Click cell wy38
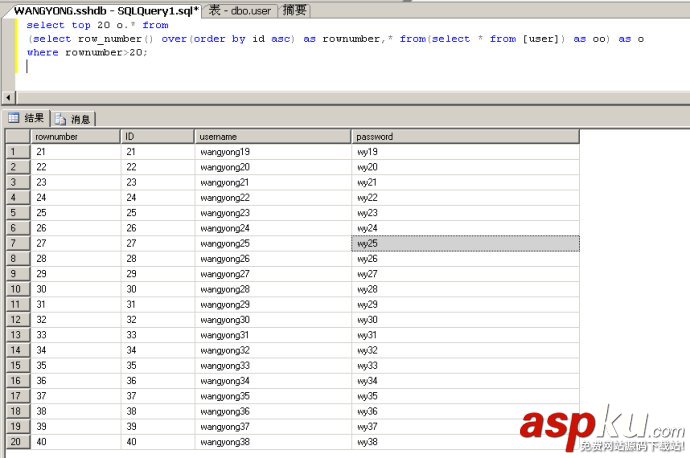The width and height of the screenshot is (690, 458). click(465, 442)
